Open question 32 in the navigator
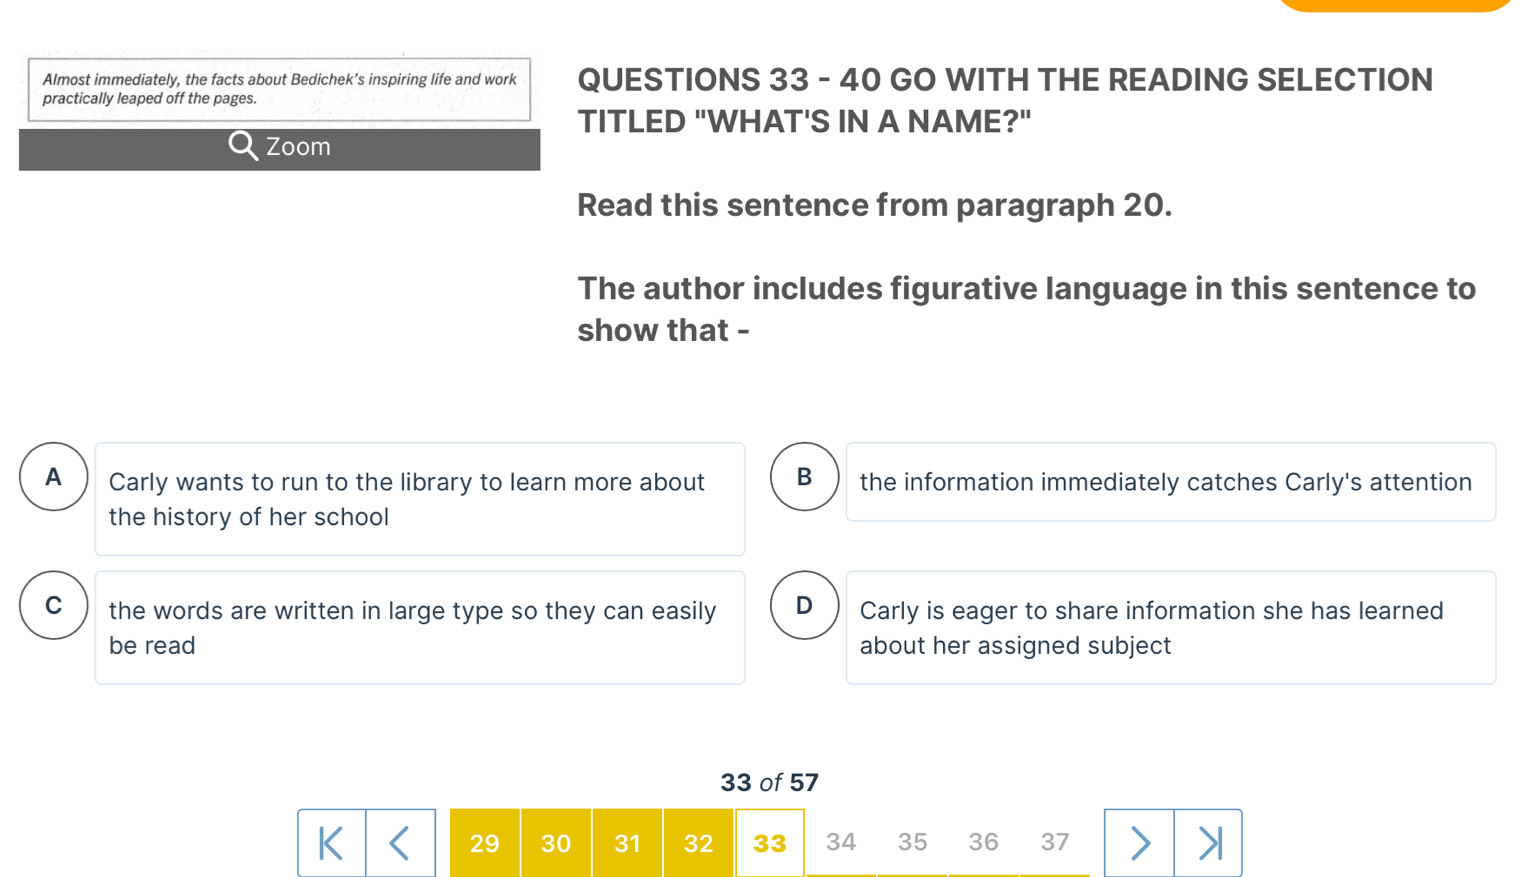1519x877 pixels. (698, 843)
